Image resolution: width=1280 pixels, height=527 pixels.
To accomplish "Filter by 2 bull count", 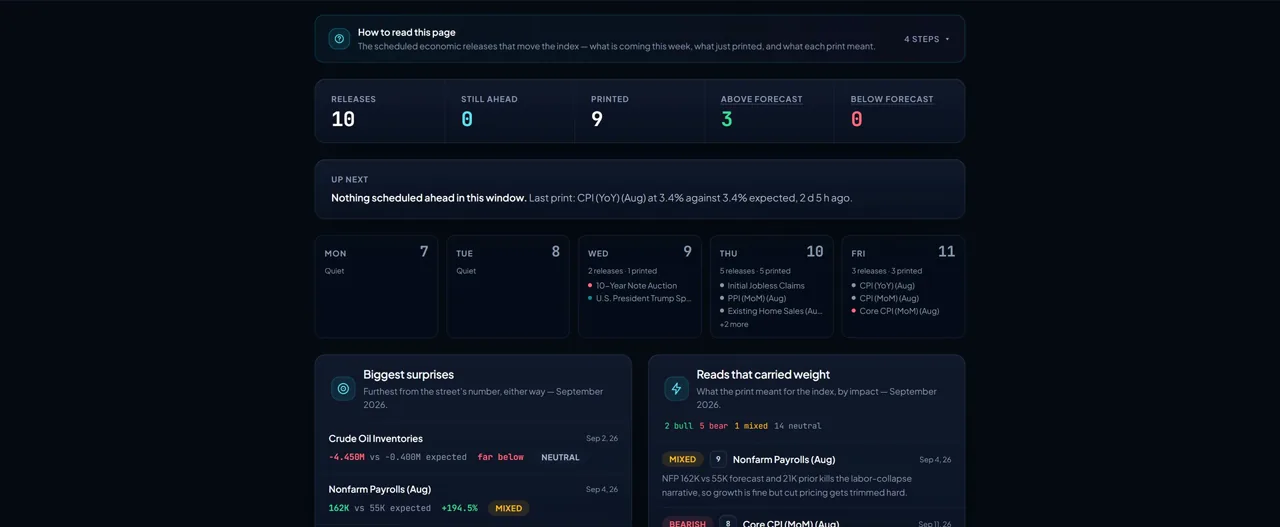I will [679, 426].
